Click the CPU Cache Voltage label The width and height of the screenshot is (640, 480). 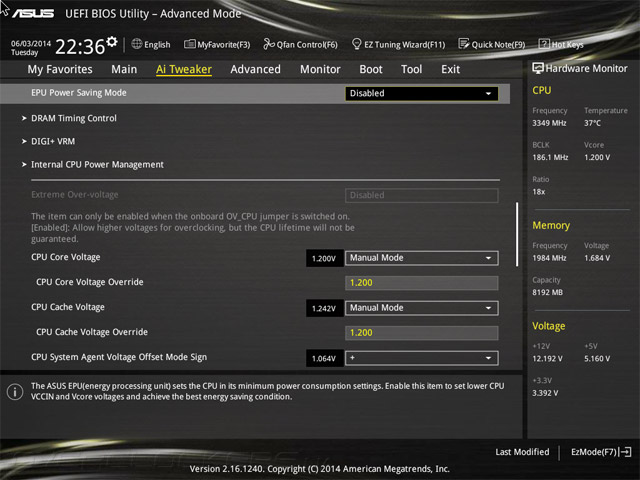coord(68,307)
